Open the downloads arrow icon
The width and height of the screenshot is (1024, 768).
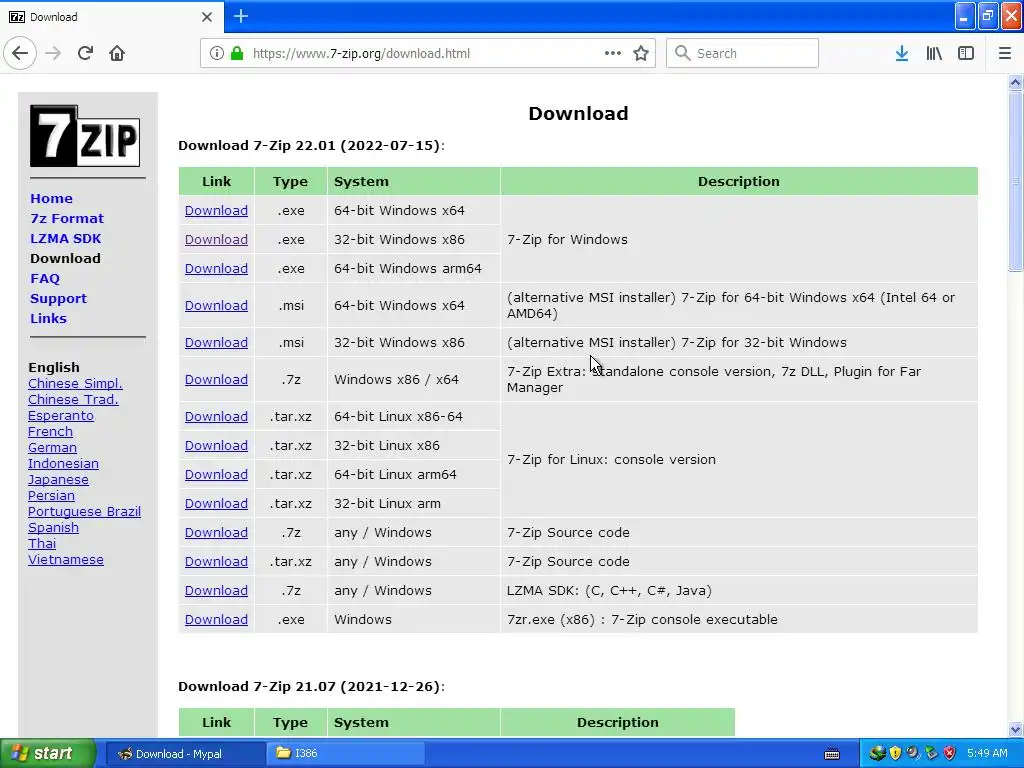pos(902,53)
